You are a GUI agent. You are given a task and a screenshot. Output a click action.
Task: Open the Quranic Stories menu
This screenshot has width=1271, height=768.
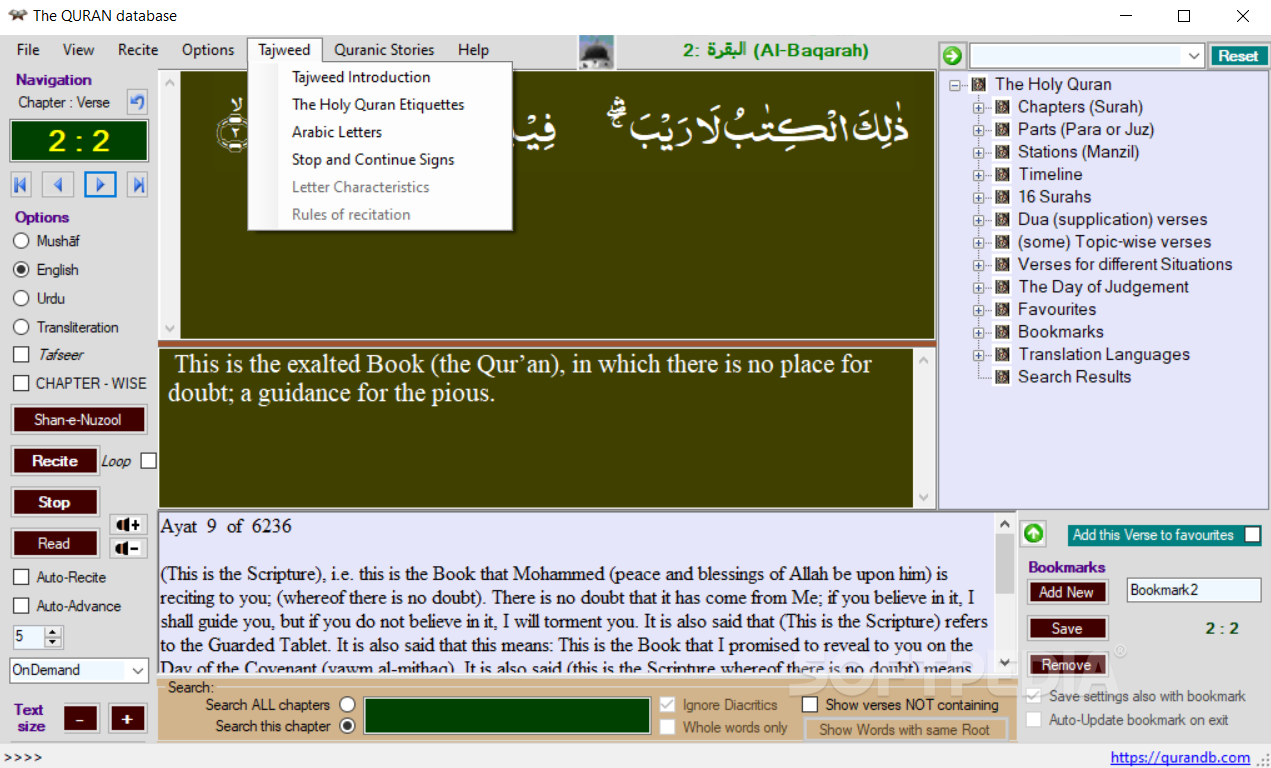[384, 50]
